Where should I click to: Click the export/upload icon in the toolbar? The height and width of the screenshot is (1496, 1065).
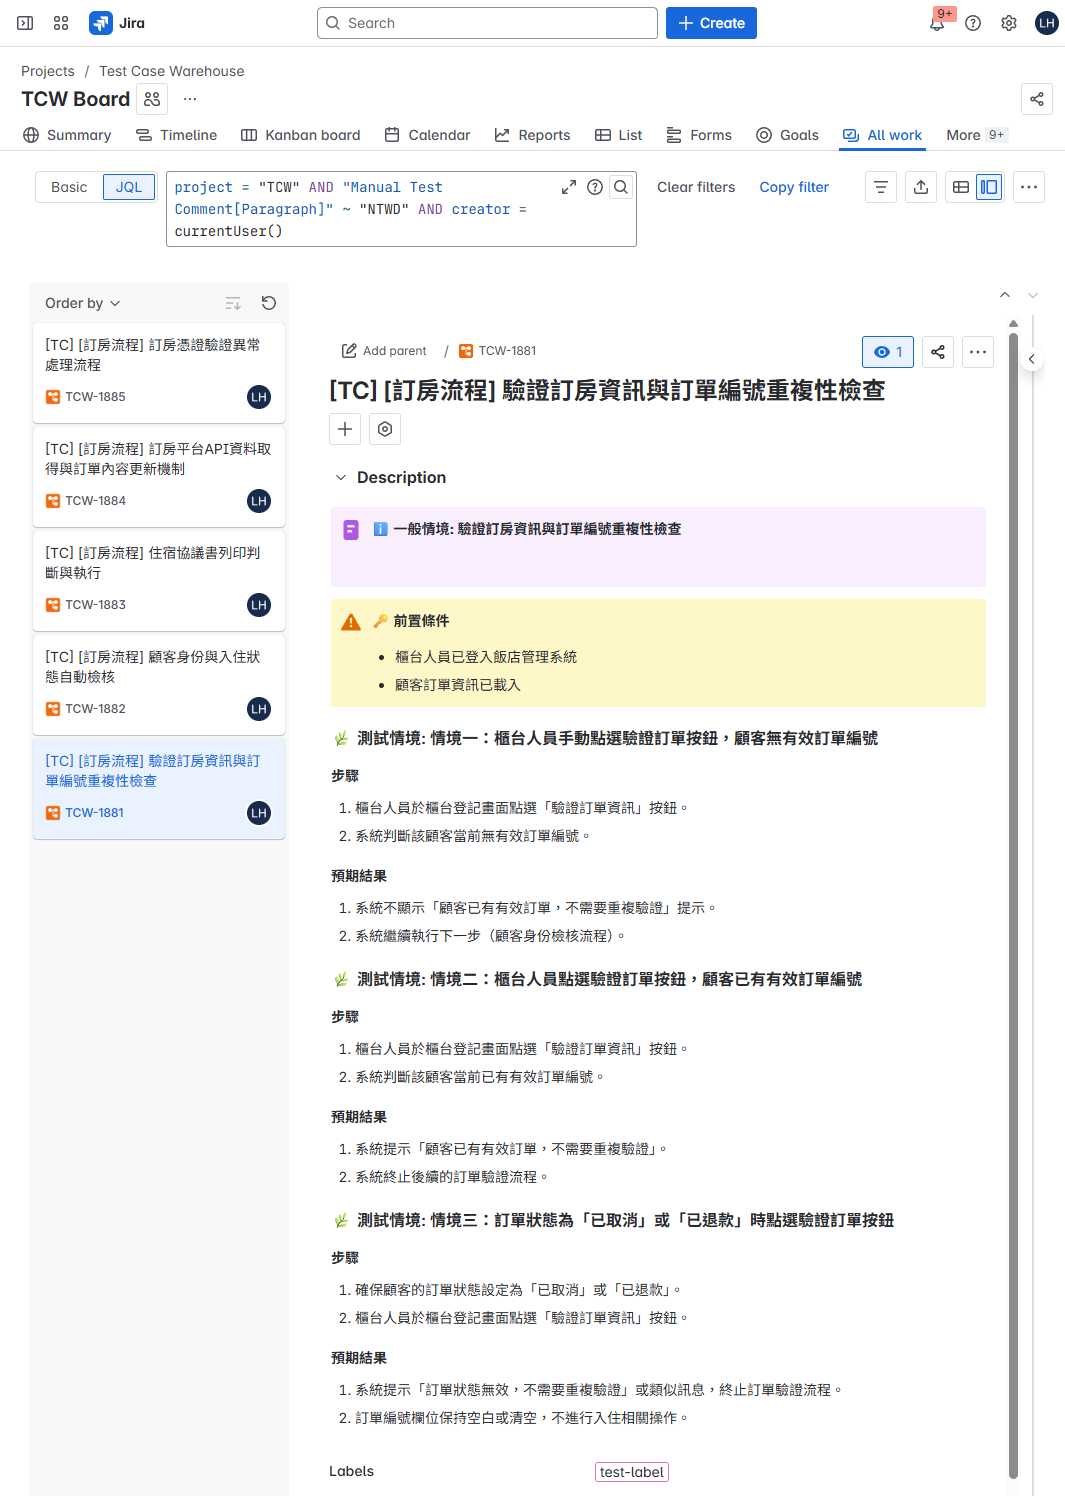point(920,187)
